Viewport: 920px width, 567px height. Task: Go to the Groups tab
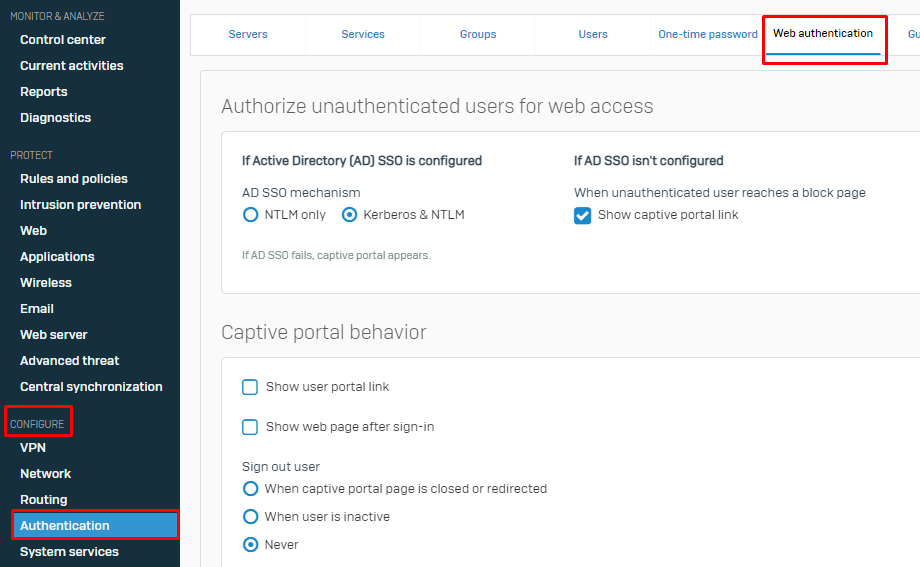478,34
